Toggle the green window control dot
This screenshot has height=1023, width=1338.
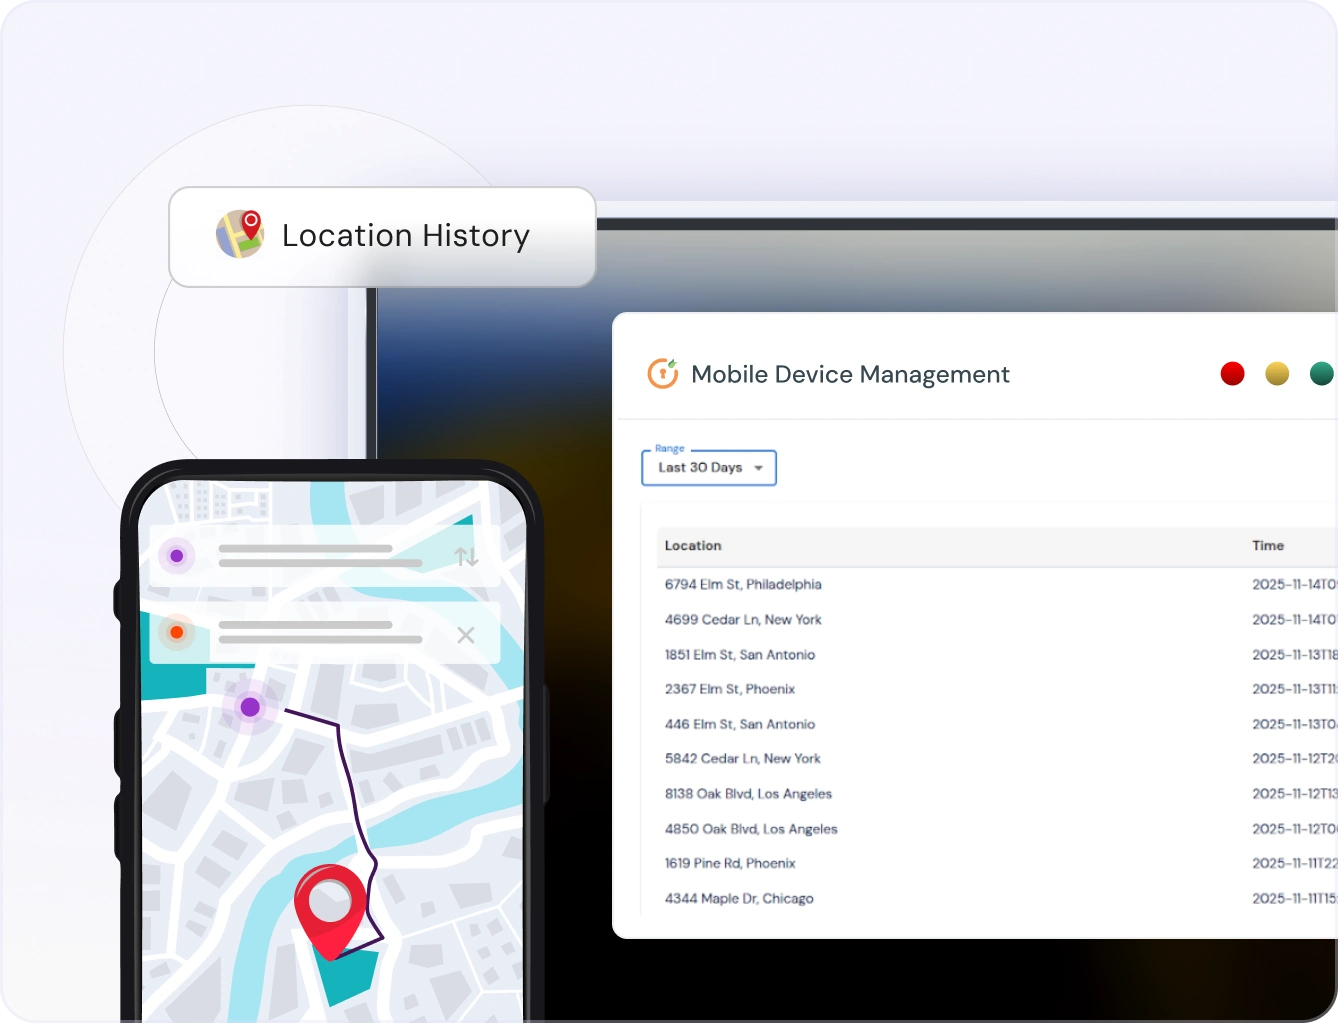tap(1321, 373)
